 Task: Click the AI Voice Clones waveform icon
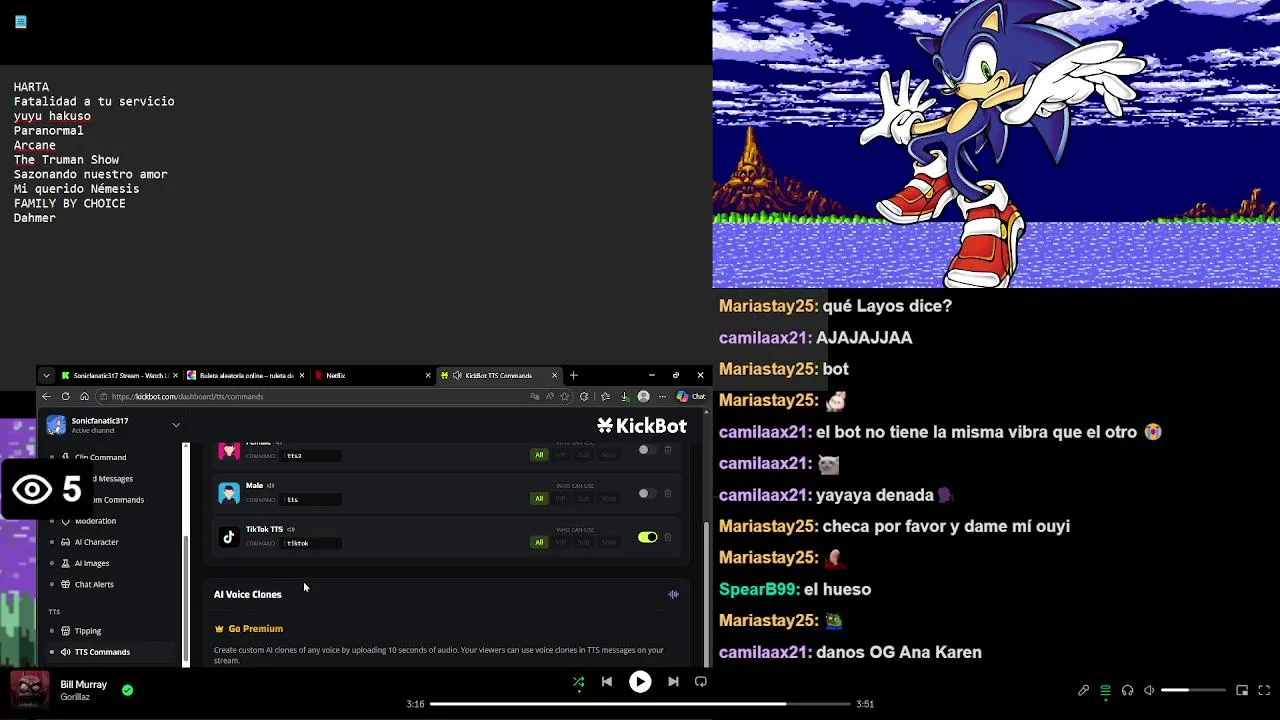(673, 594)
